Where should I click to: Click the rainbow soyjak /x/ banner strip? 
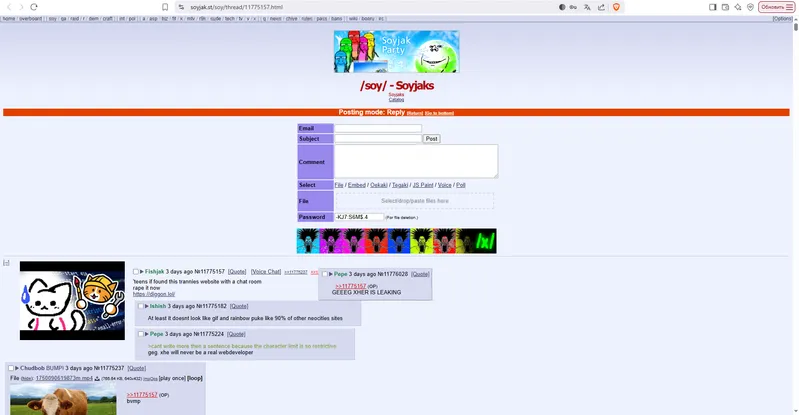(x=396, y=241)
